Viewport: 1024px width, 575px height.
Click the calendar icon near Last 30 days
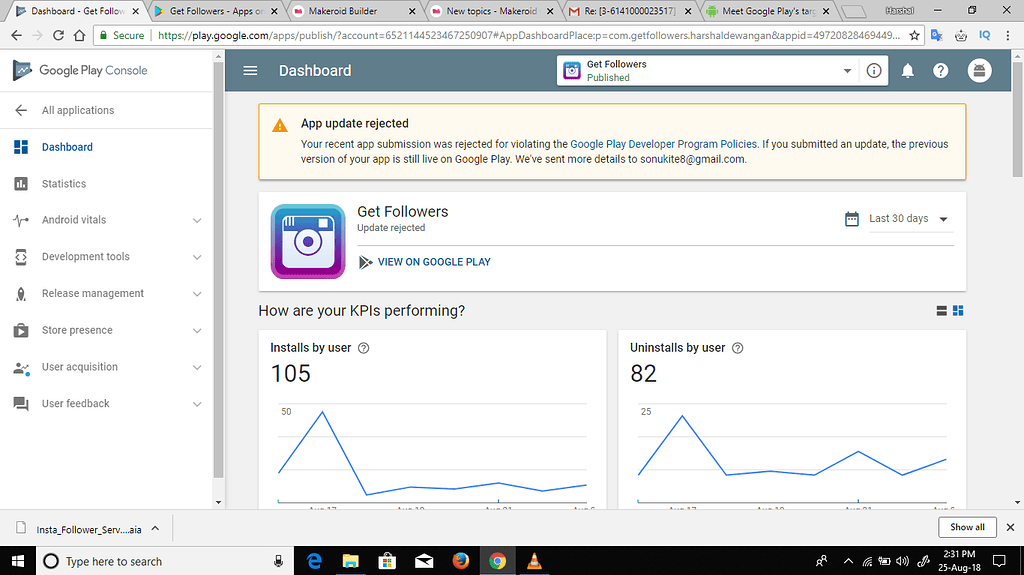point(852,219)
